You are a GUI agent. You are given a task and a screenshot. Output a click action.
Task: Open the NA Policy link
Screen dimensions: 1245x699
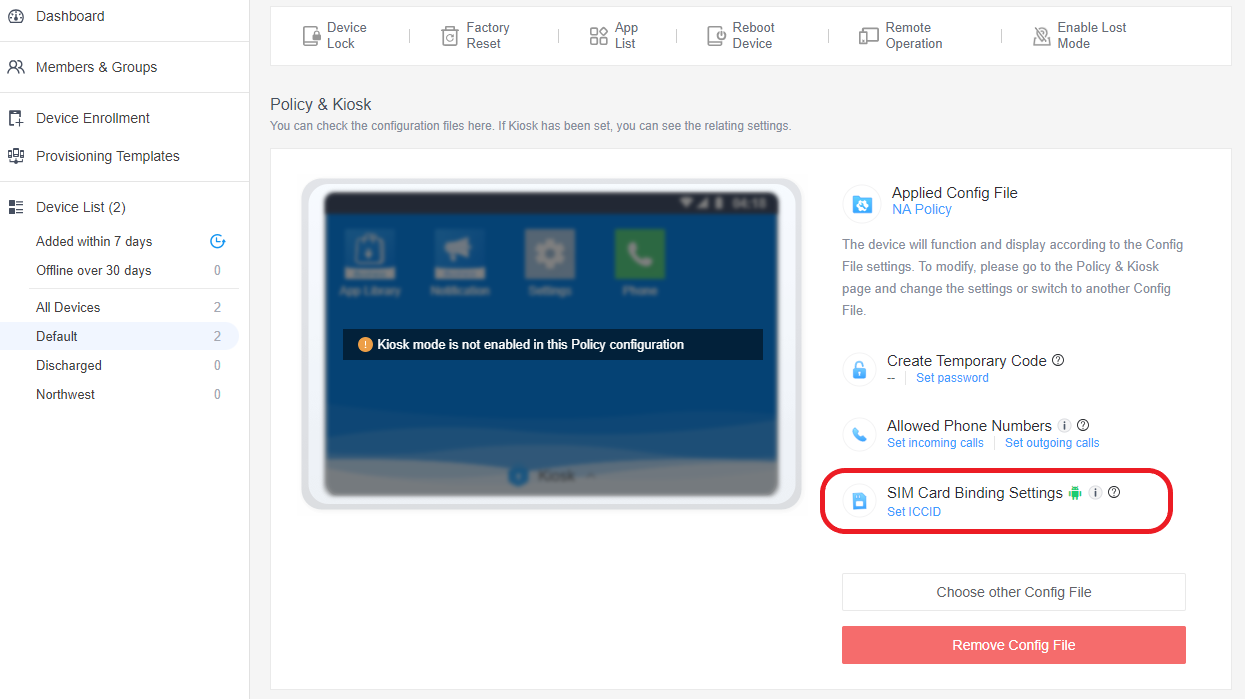921,210
